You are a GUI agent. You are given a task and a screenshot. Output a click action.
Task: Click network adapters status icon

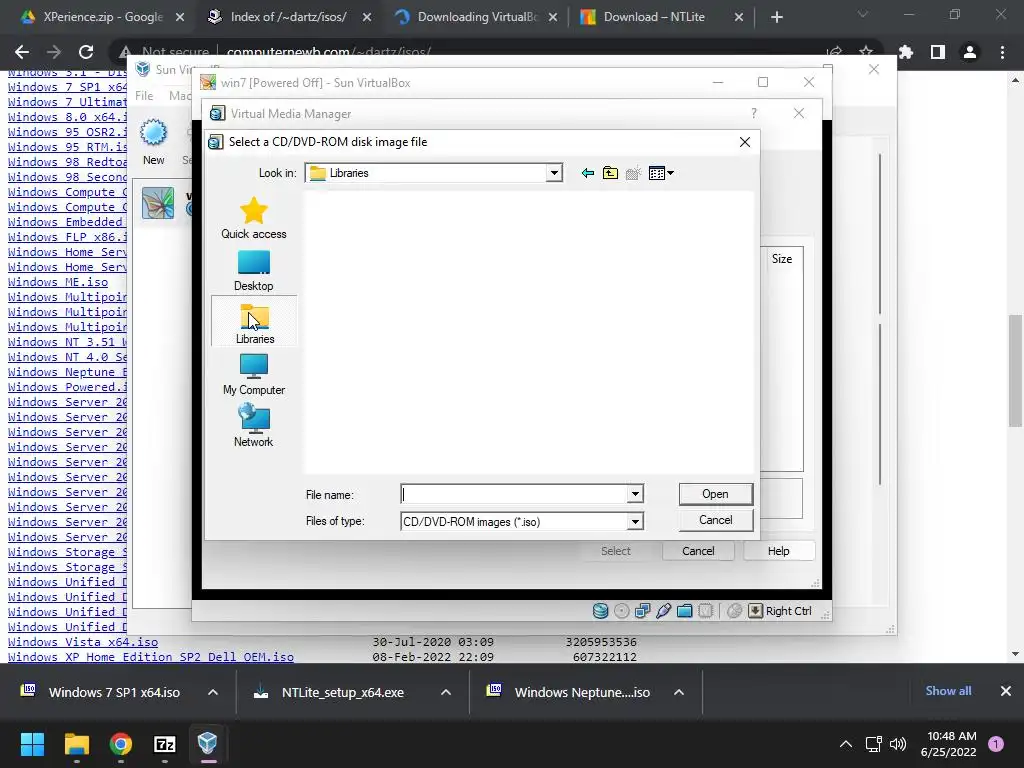click(x=643, y=611)
